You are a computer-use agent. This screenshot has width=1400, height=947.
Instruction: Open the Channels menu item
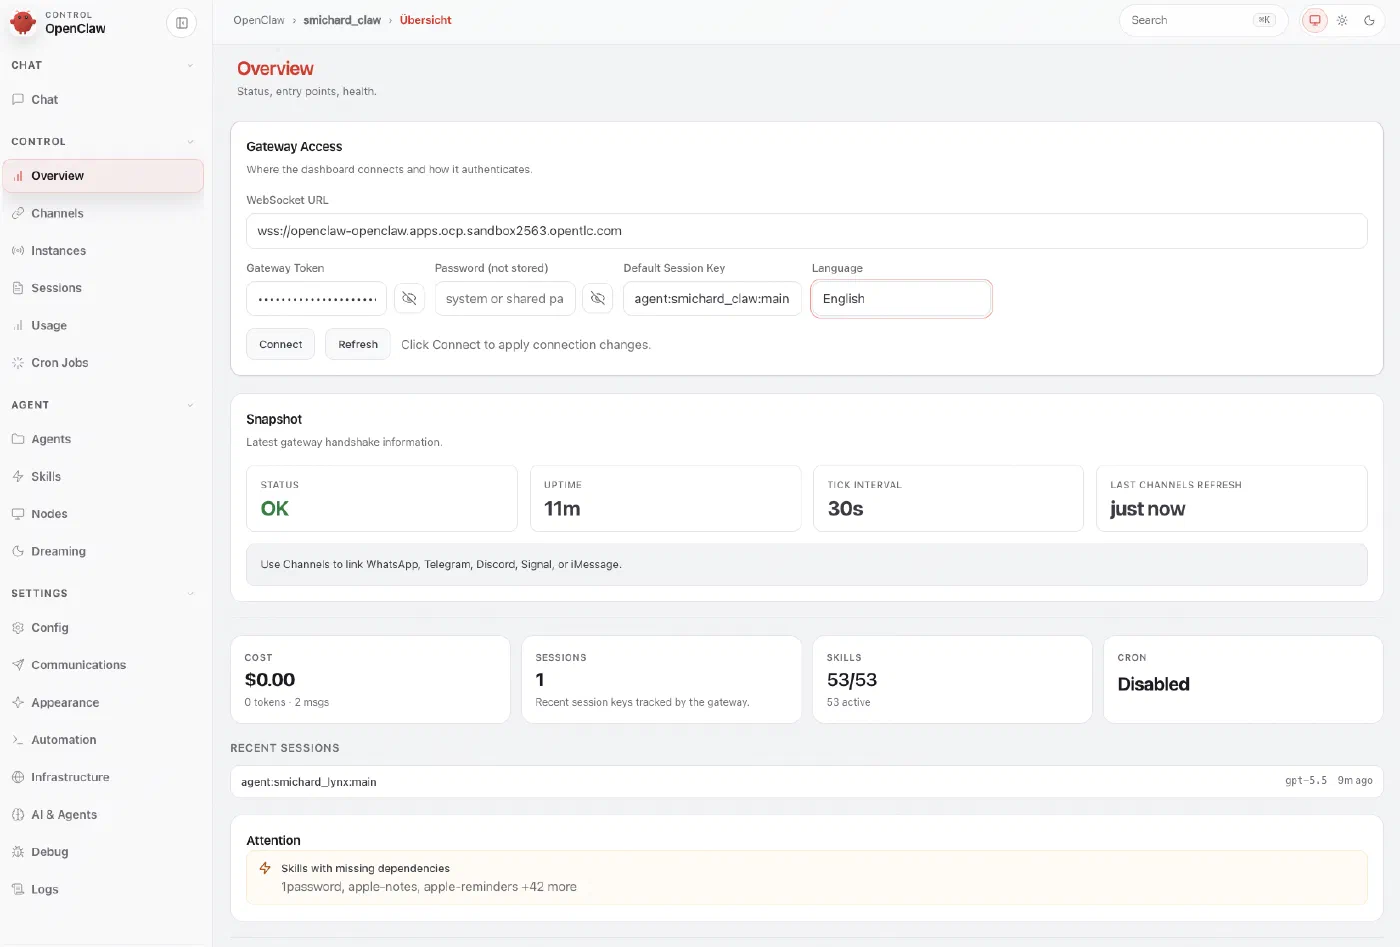pos(104,213)
